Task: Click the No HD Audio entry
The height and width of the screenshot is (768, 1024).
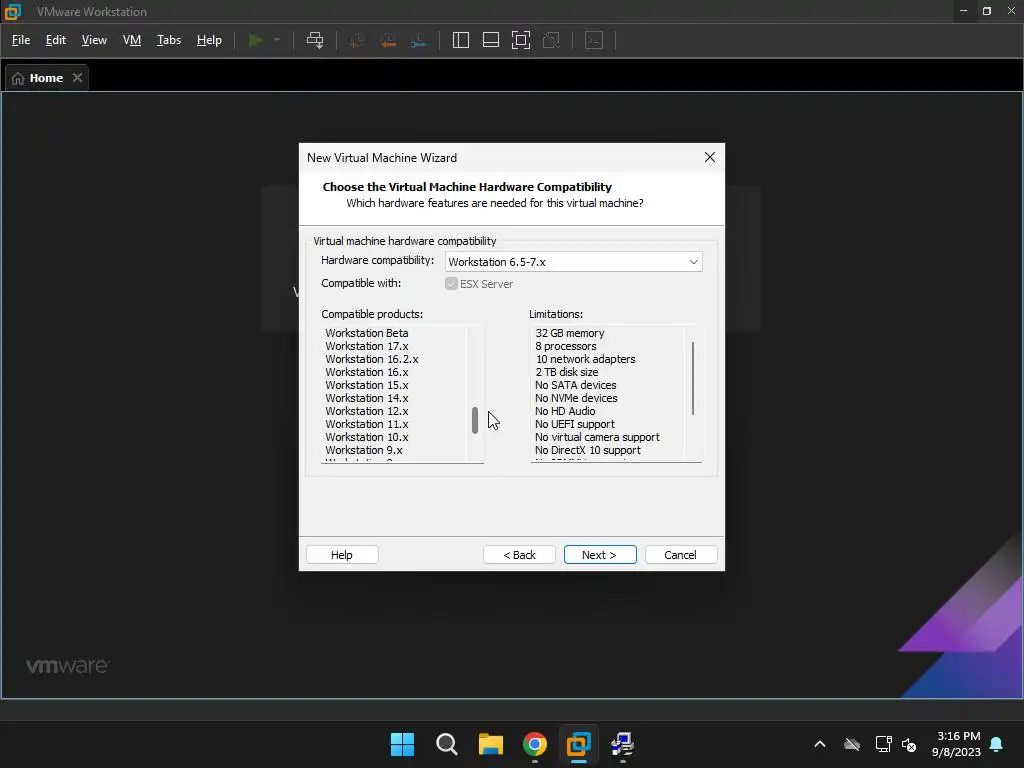Action: click(565, 411)
